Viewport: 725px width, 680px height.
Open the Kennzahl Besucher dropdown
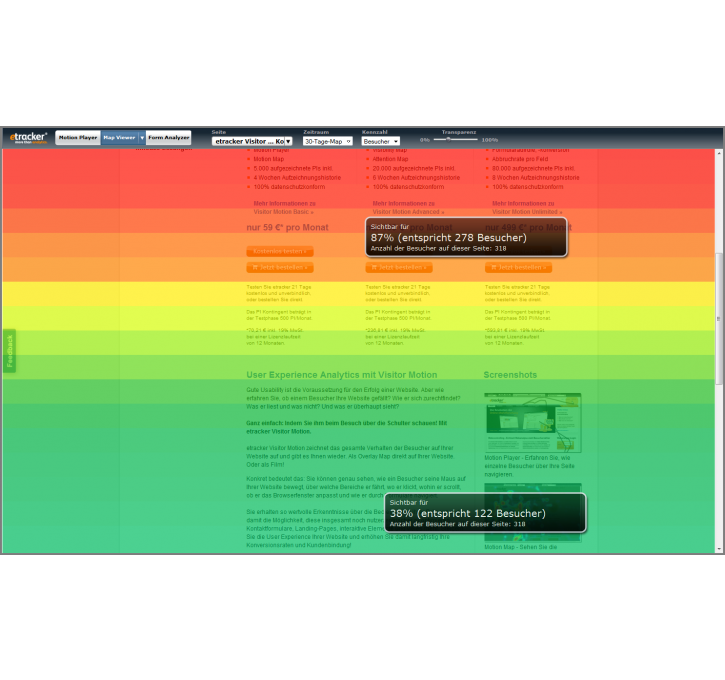tap(381, 141)
